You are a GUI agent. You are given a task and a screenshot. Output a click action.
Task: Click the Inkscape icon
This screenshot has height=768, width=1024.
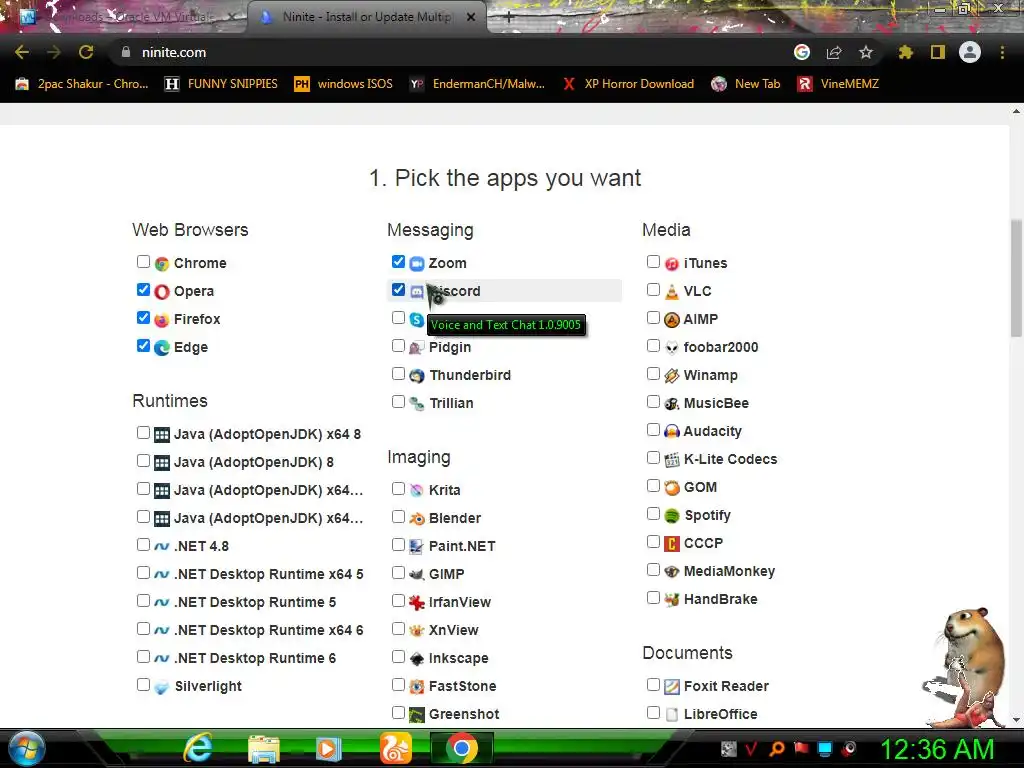coord(417,659)
